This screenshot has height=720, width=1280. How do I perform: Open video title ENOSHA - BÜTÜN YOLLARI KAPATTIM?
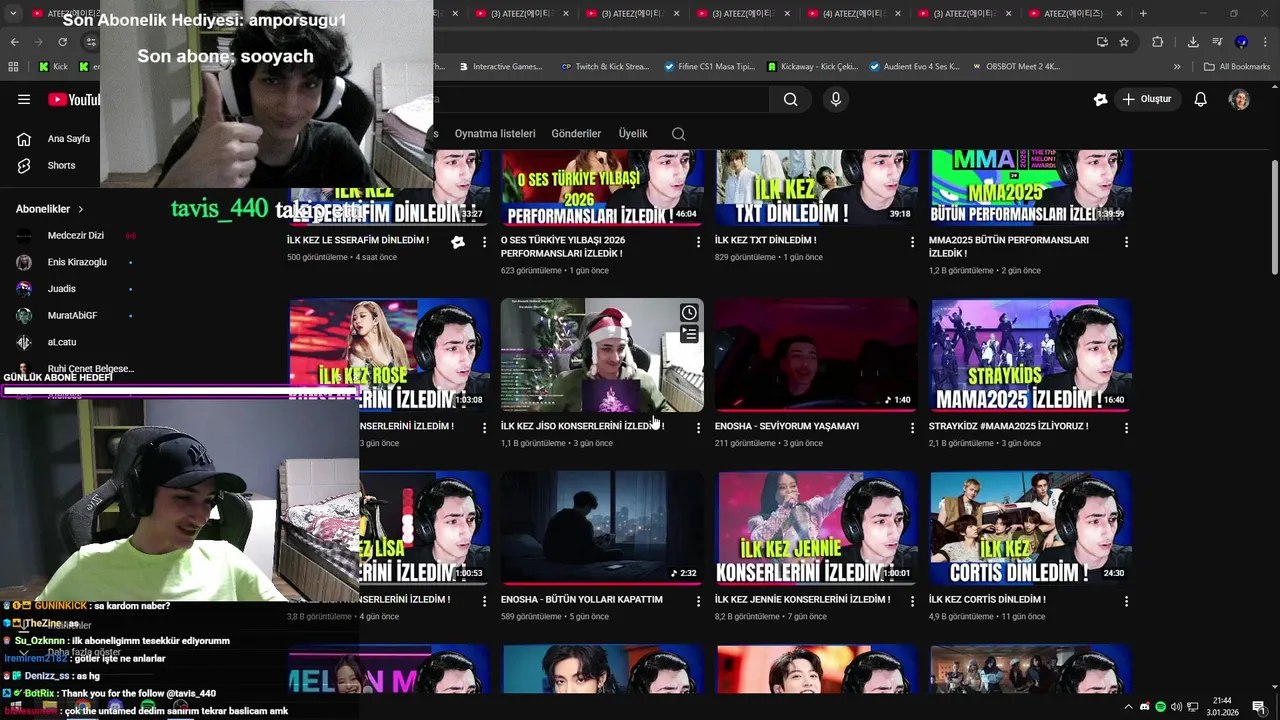[x=582, y=600]
